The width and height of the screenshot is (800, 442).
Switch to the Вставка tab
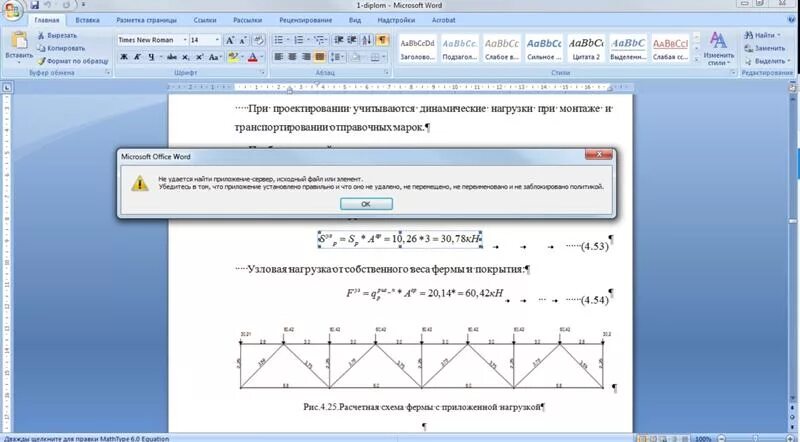pos(87,20)
